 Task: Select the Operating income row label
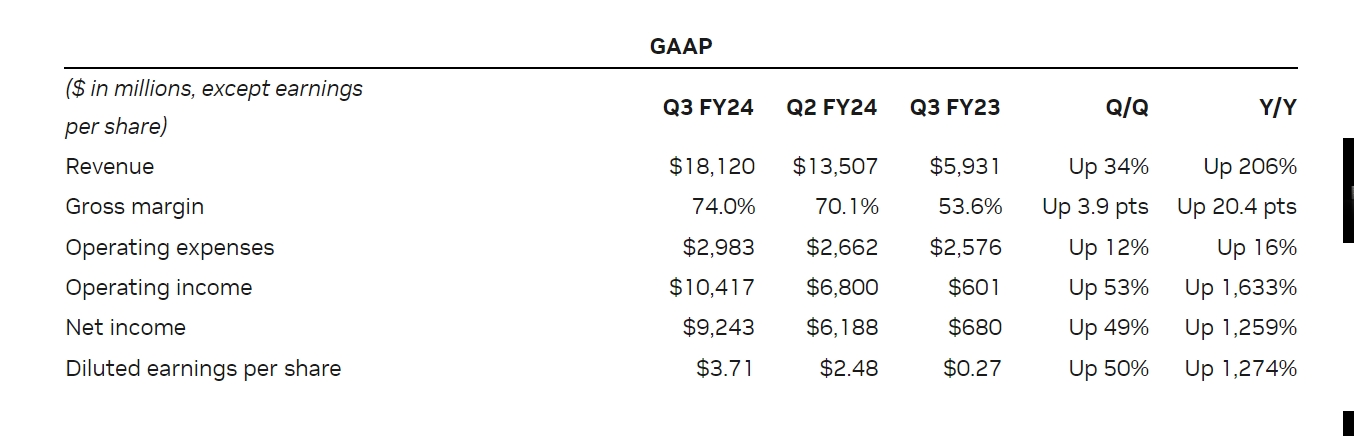pos(159,288)
